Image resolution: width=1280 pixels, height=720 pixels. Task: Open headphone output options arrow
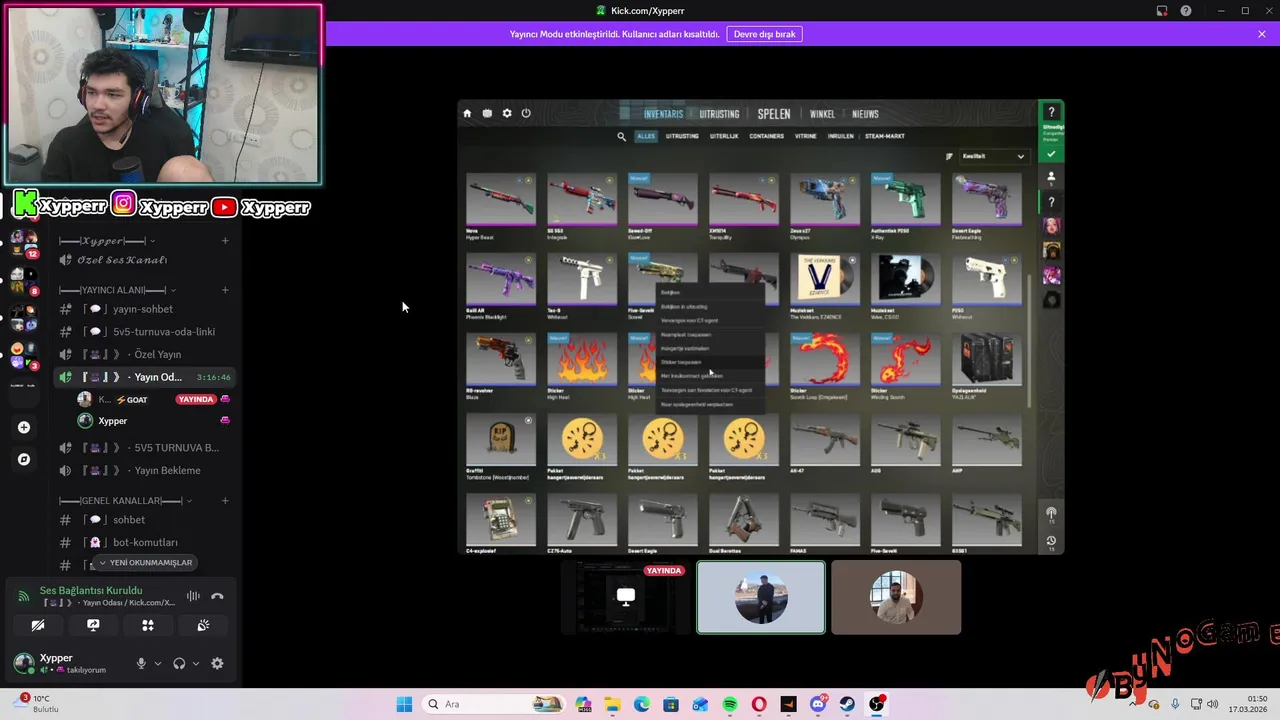195,663
